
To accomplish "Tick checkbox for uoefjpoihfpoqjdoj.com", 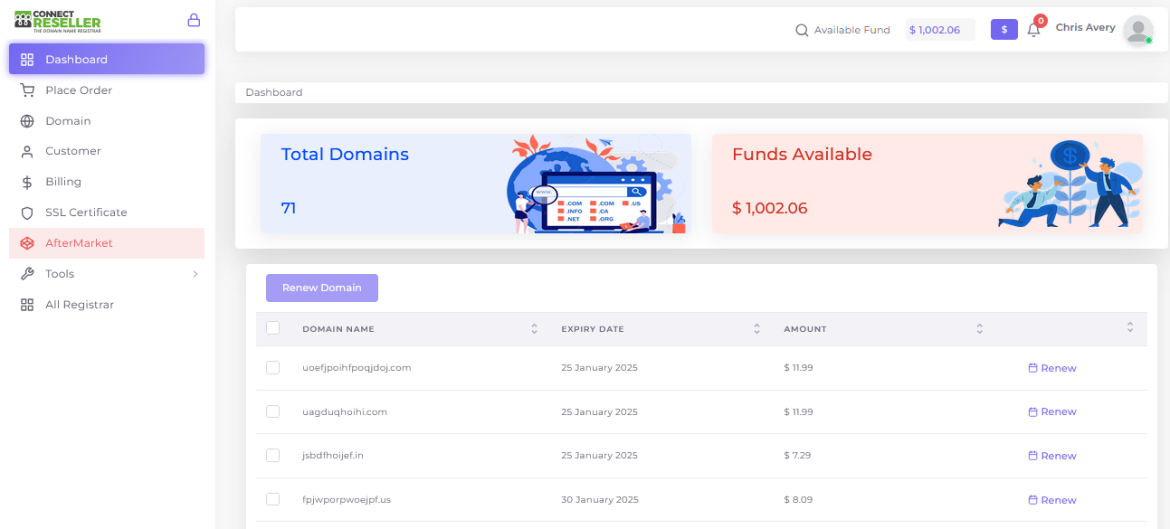I will coord(273,368).
